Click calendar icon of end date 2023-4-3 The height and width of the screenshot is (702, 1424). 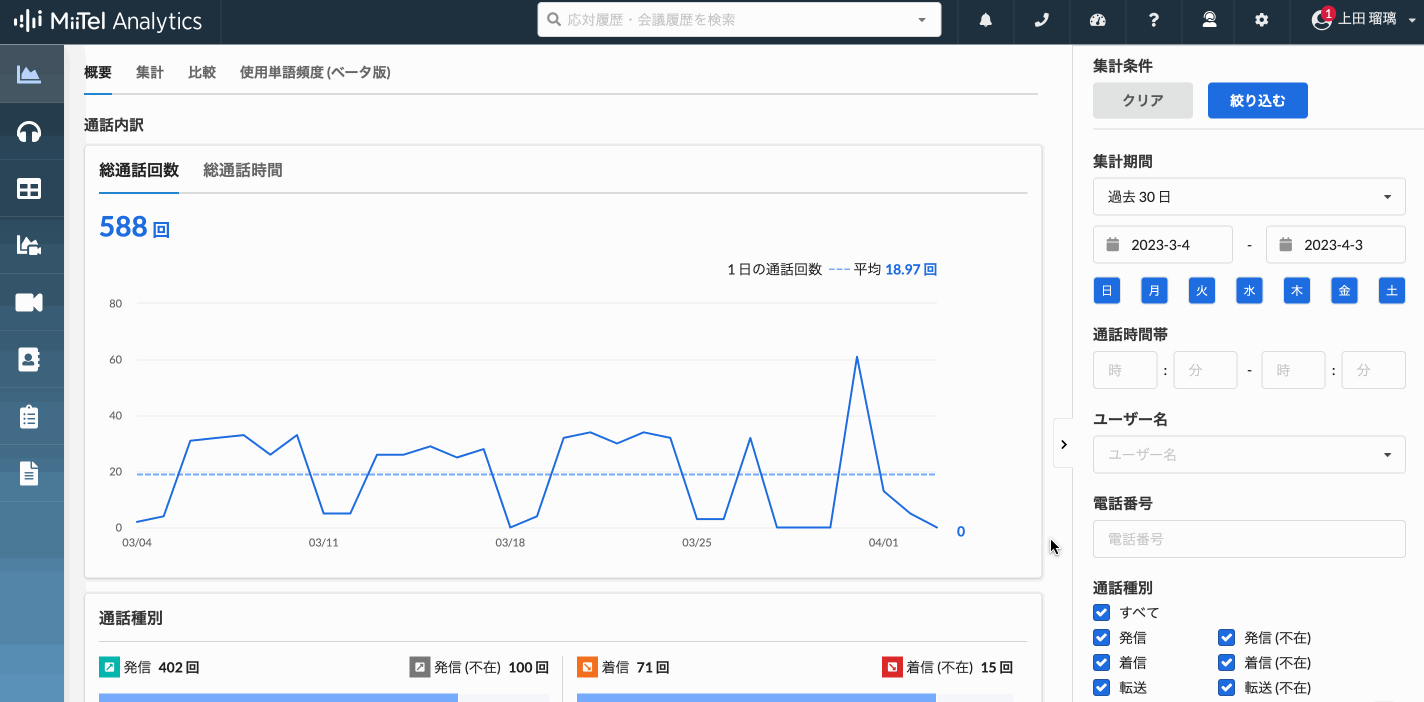tap(1286, 245)
